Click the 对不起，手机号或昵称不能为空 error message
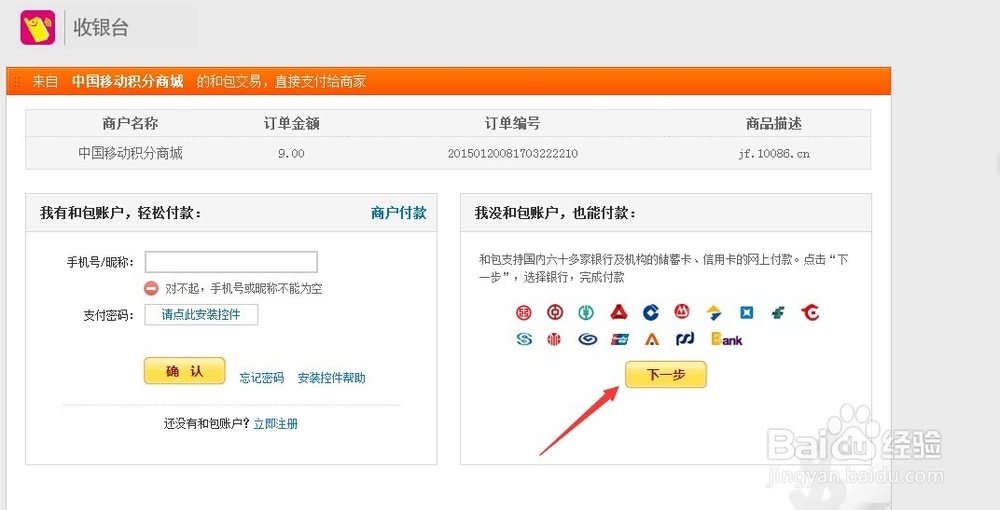Image resolution: width=1000 pixels, height=510 pixels. [244, 289]
